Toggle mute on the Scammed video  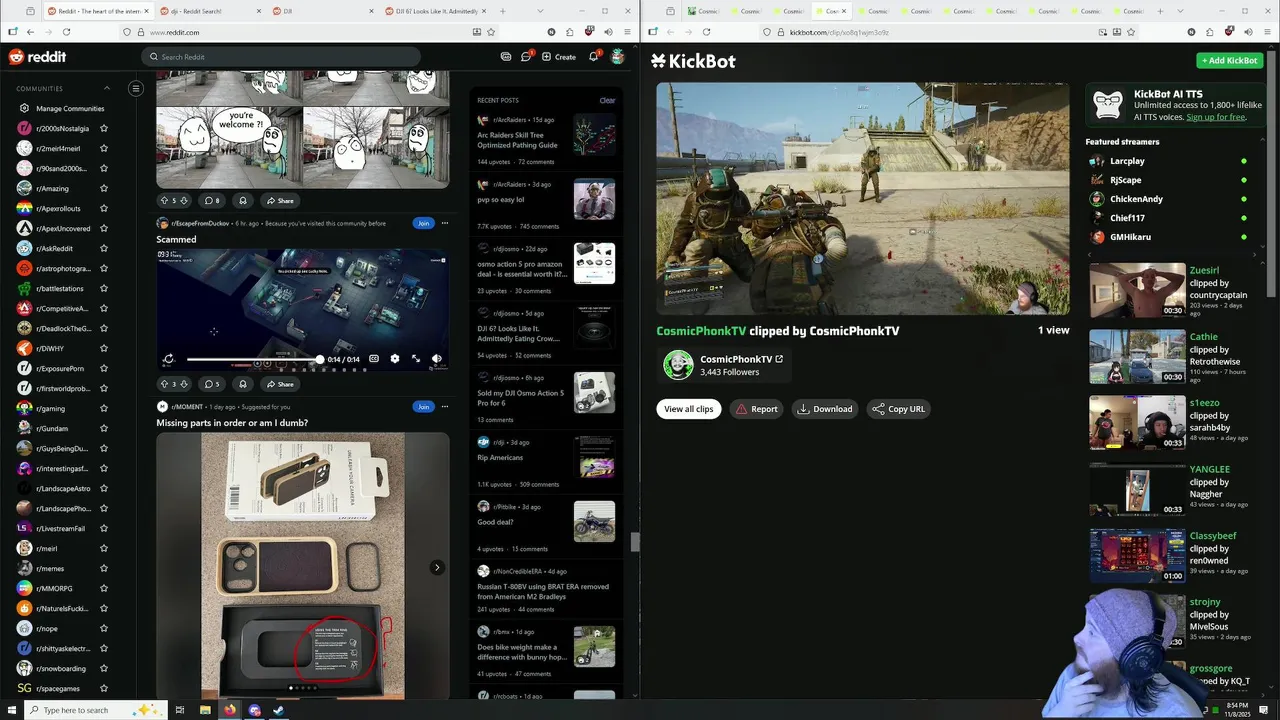point(437,359)
